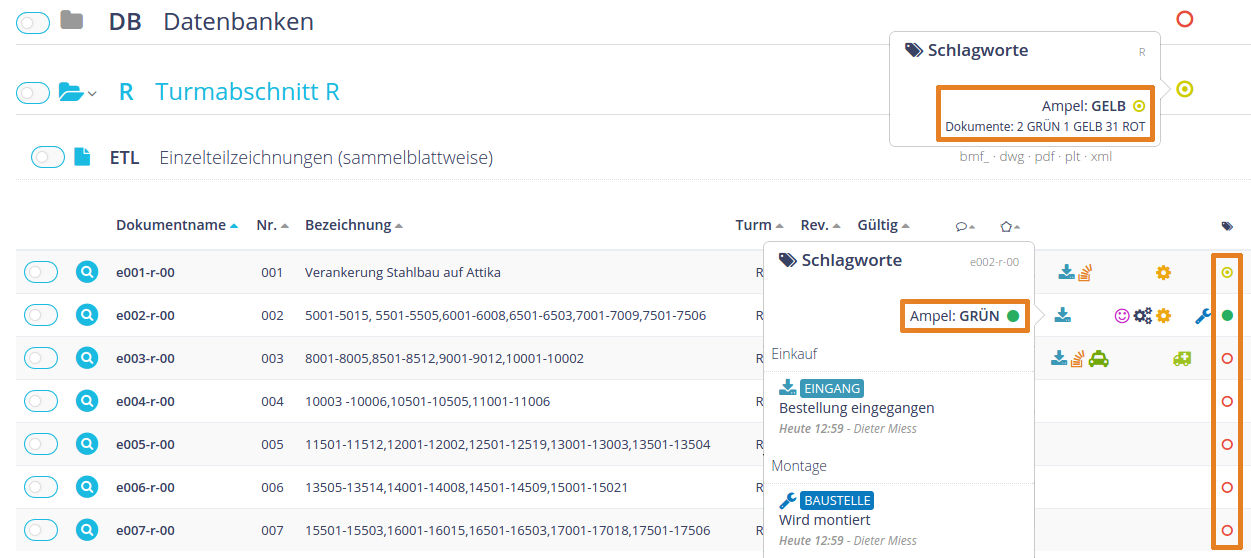Enable the toggle for Turmabschnitt R

pyautogui.click(x=33, y=93)
